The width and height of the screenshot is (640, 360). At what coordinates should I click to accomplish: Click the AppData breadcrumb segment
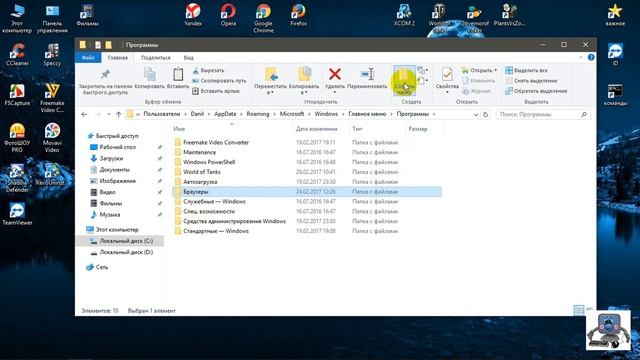225,114
